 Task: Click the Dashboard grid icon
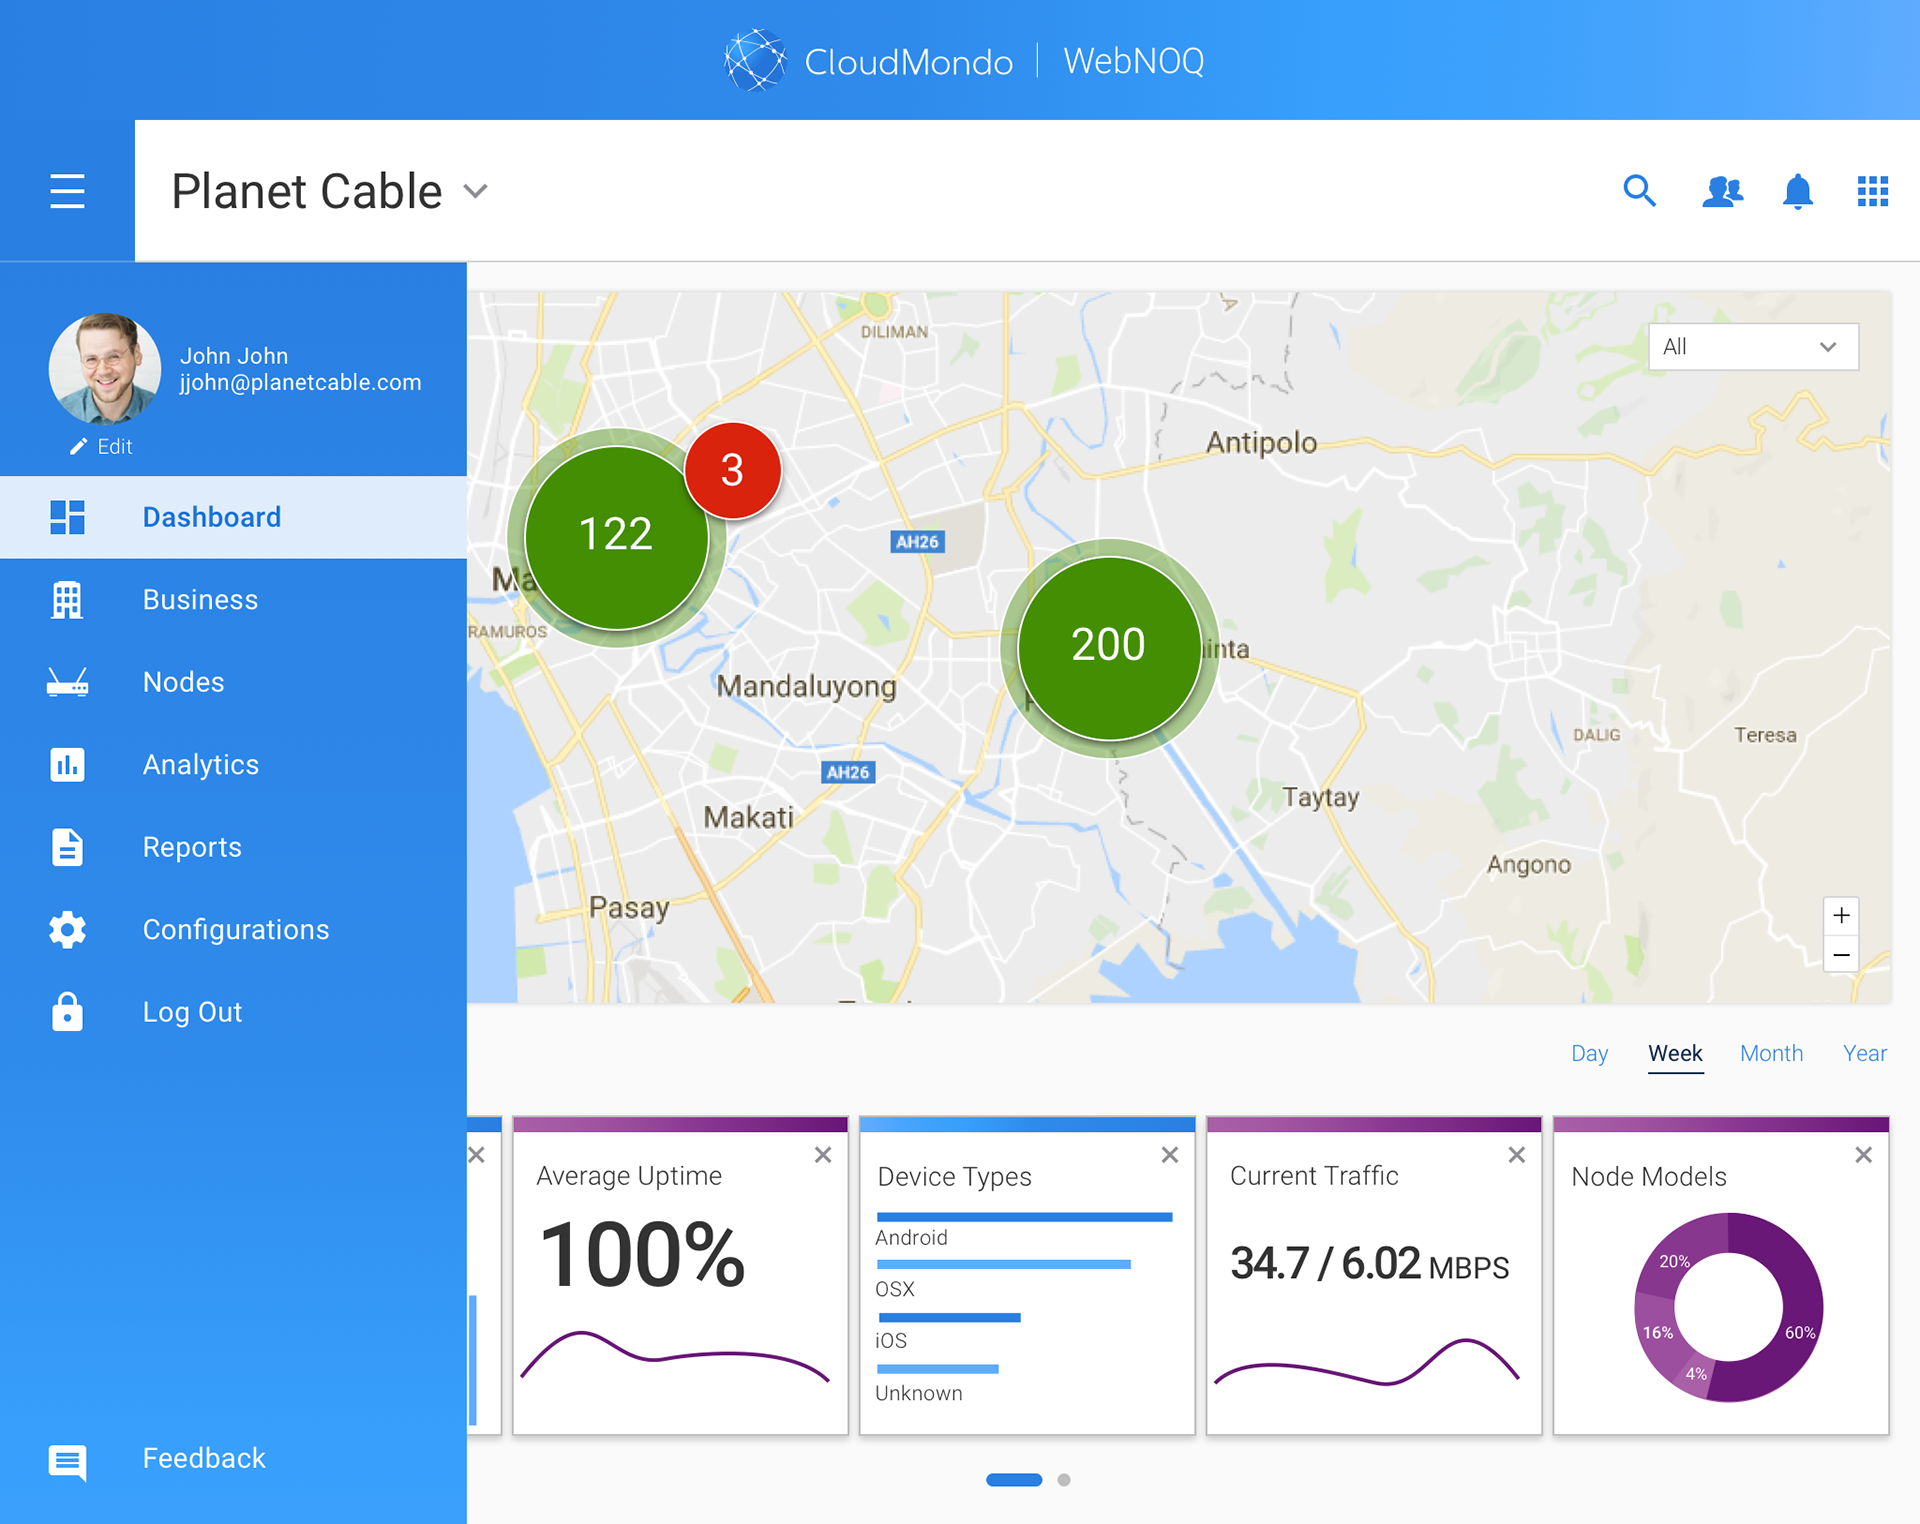tap(67, 517)
